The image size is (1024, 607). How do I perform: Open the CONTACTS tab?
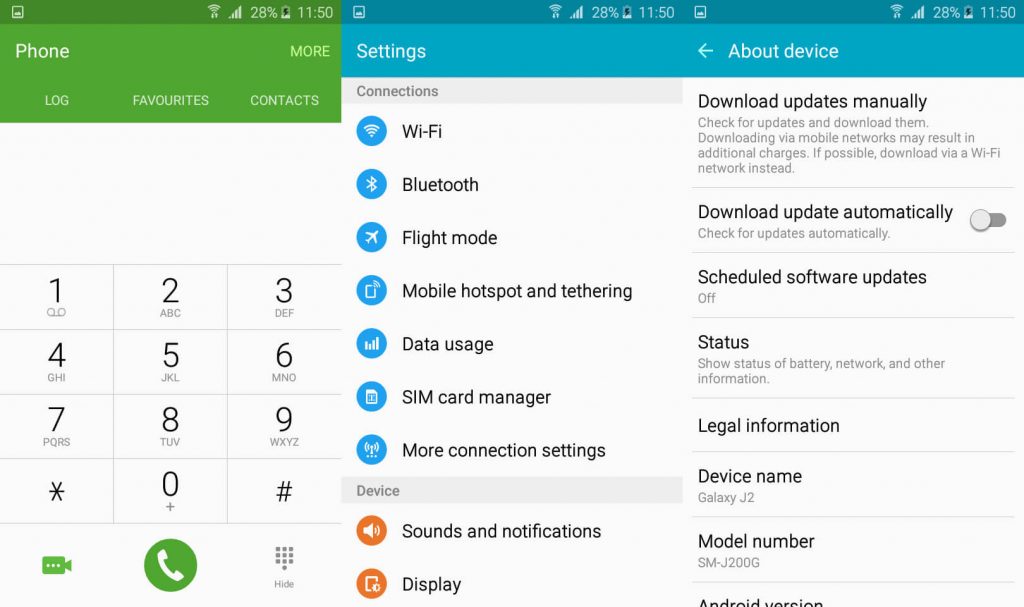pos(284,100)
